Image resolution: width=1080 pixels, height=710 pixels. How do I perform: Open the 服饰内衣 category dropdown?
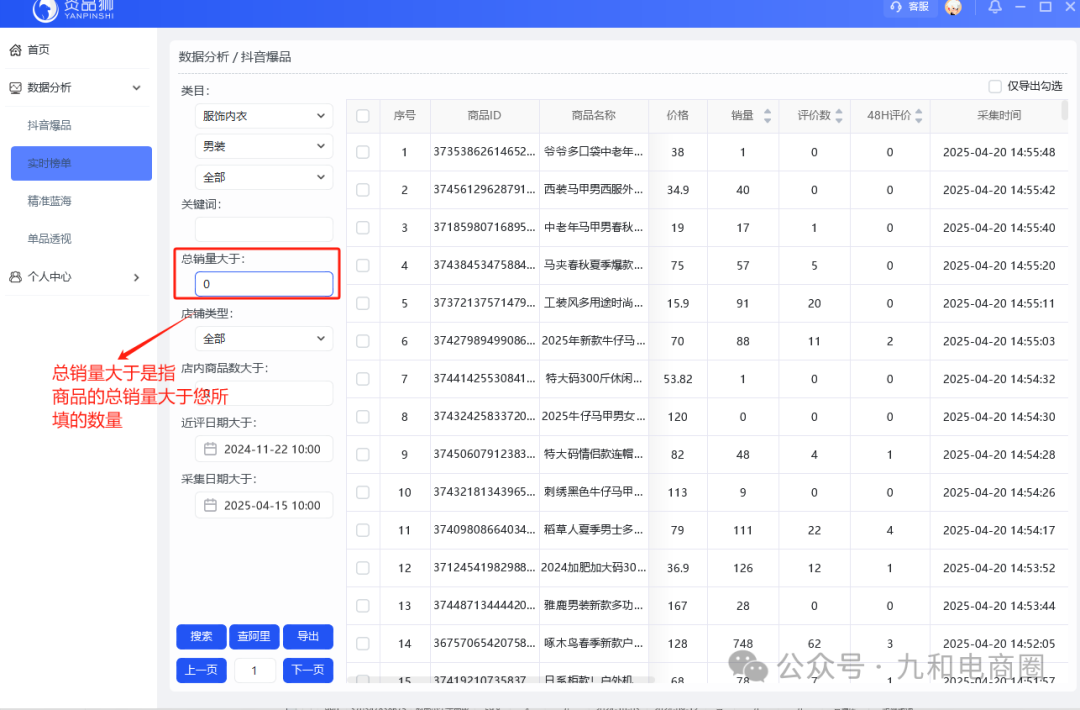[x=263, y=115]
